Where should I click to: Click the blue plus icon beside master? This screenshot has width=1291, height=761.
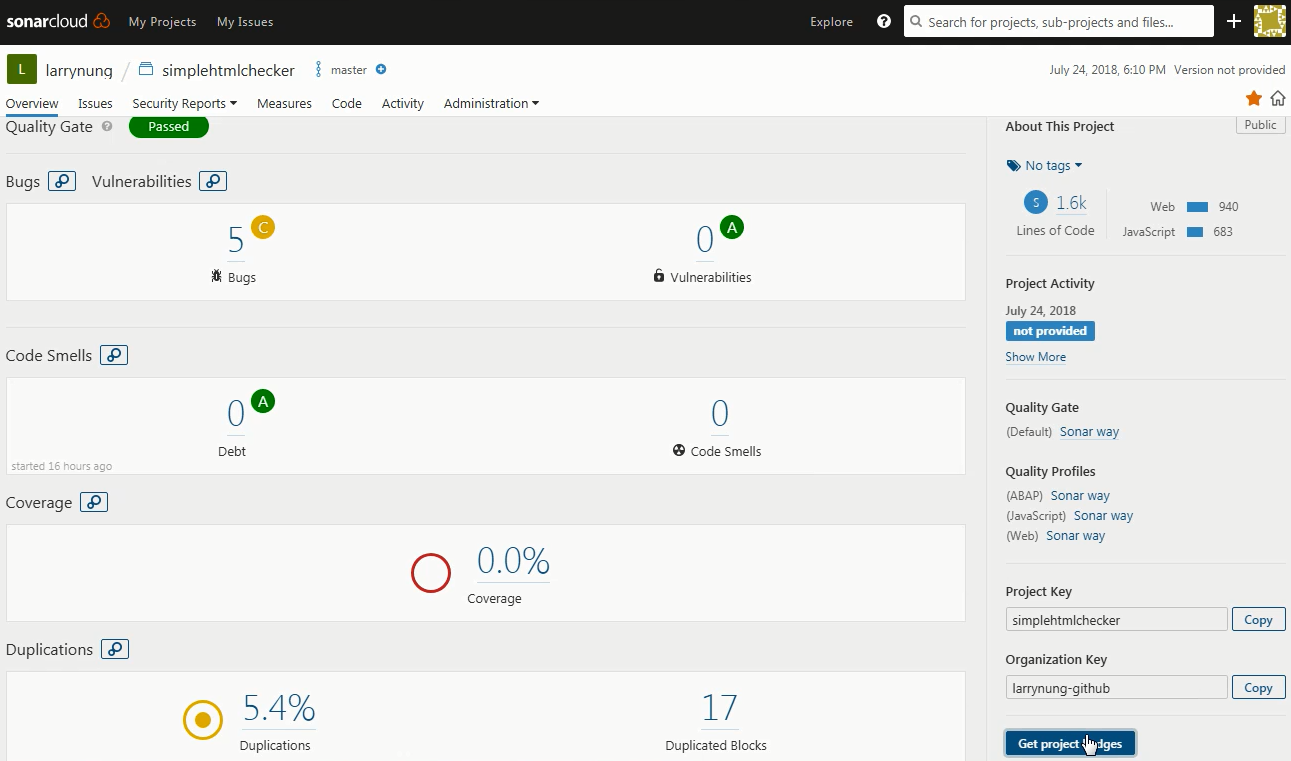(381, 70)
